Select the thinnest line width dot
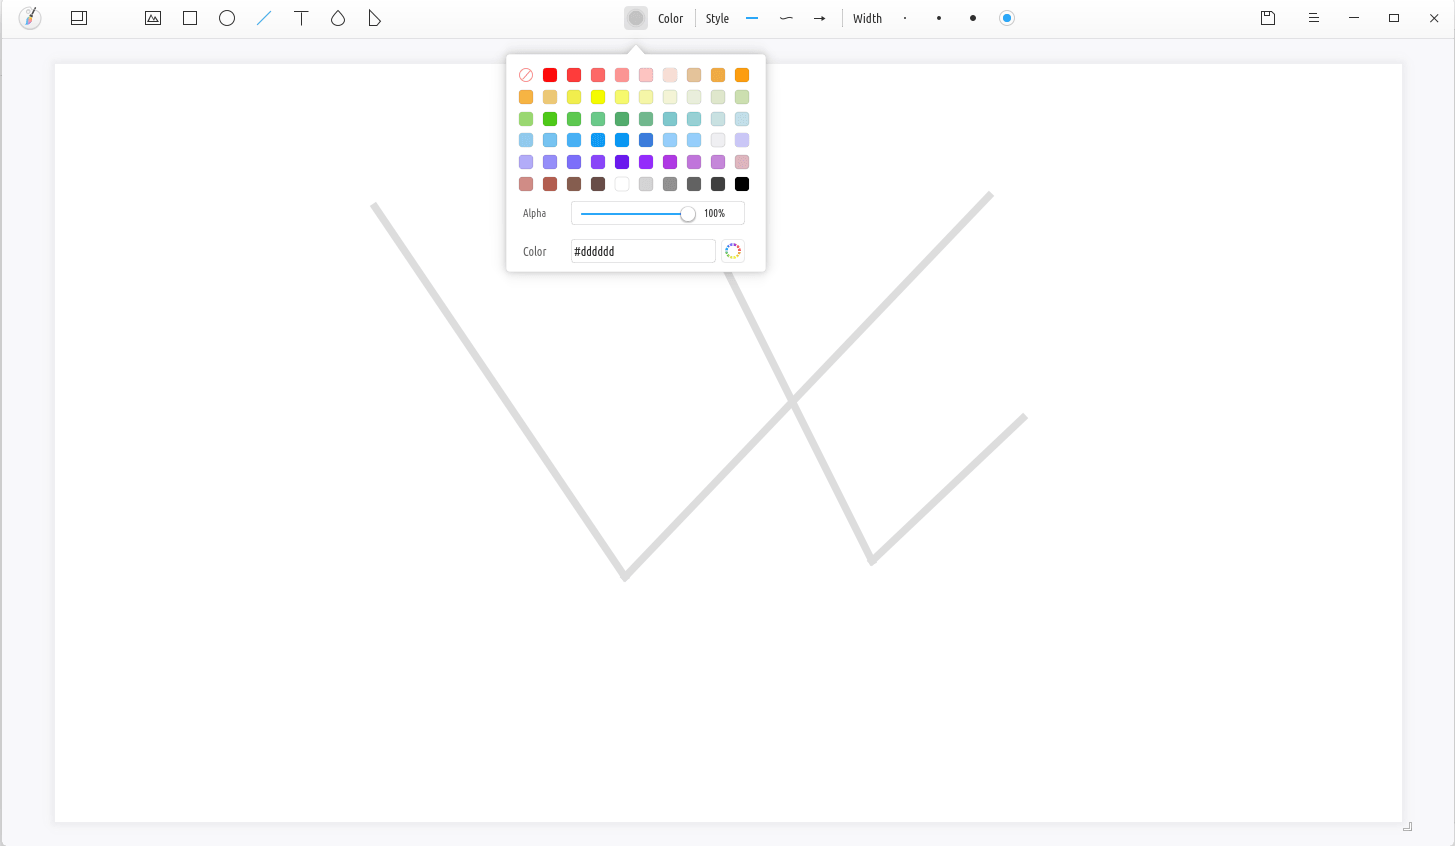 (905, 18)
